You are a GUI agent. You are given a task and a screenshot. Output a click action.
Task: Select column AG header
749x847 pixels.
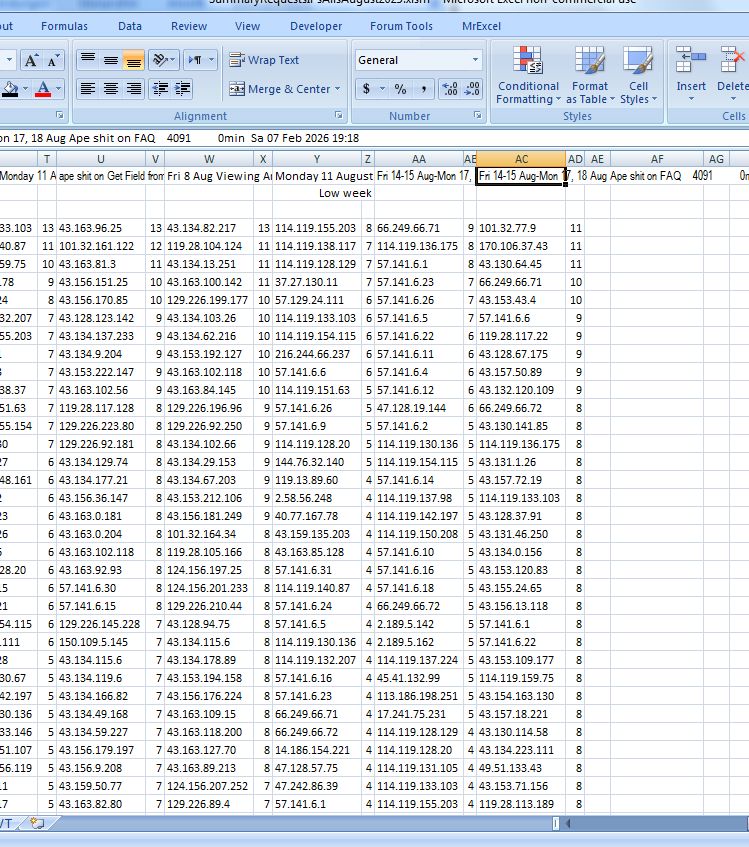(717, 159)
